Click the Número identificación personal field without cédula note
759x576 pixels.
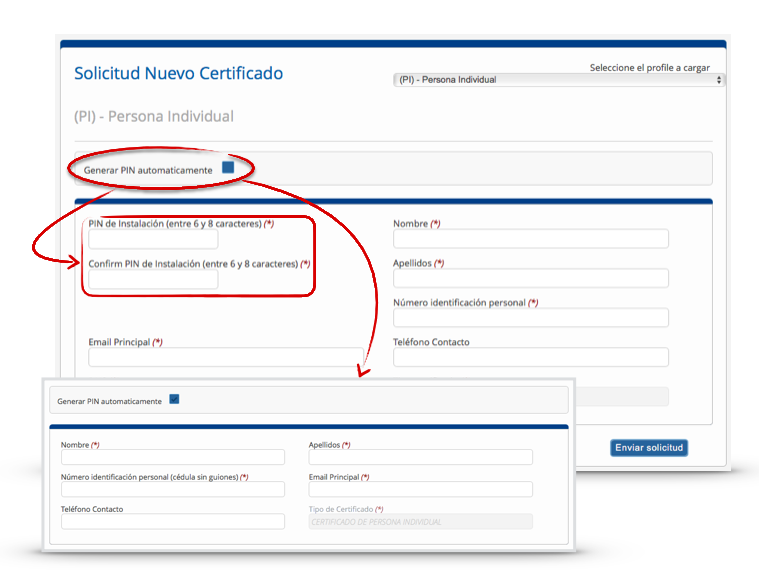click(530, 318)
